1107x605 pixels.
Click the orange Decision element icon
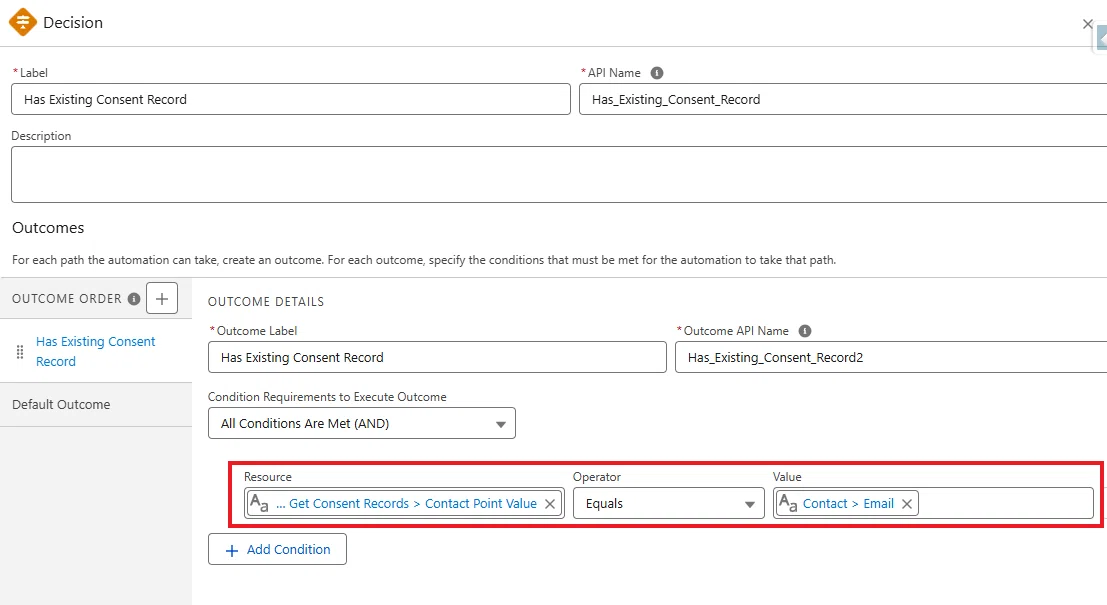tap(23, 23)
